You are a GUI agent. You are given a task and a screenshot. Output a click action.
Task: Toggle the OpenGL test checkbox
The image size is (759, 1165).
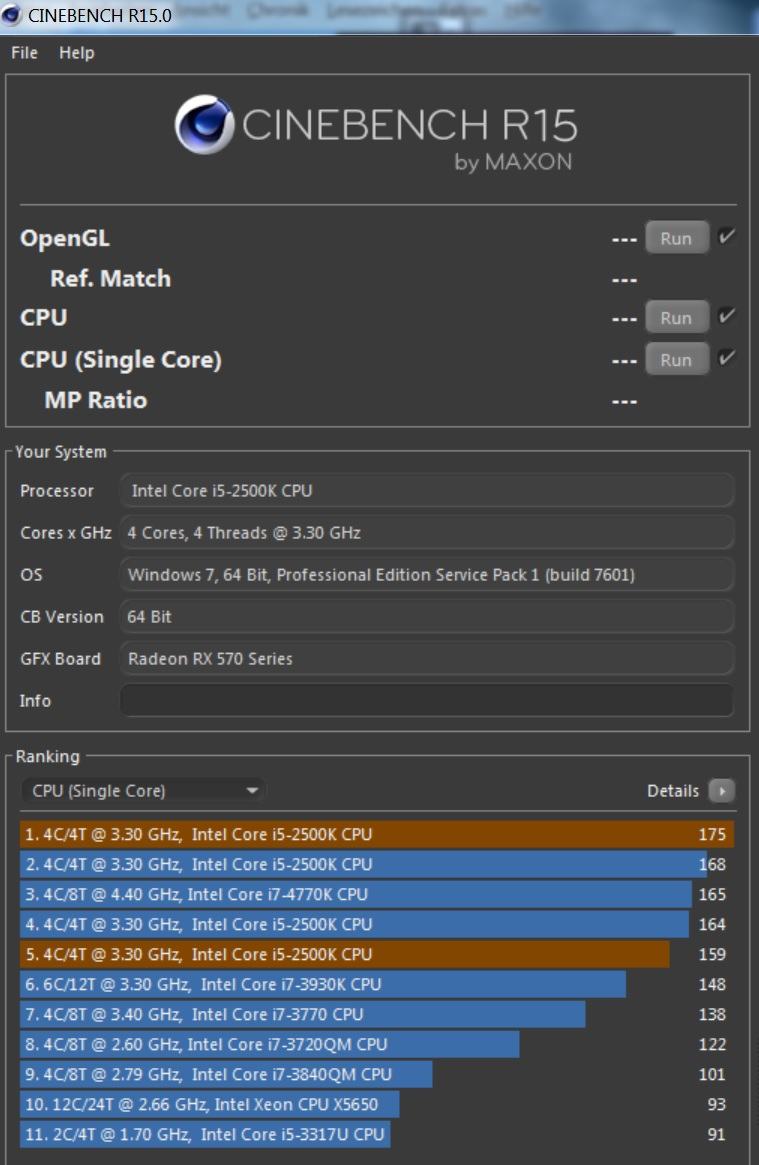727,237
